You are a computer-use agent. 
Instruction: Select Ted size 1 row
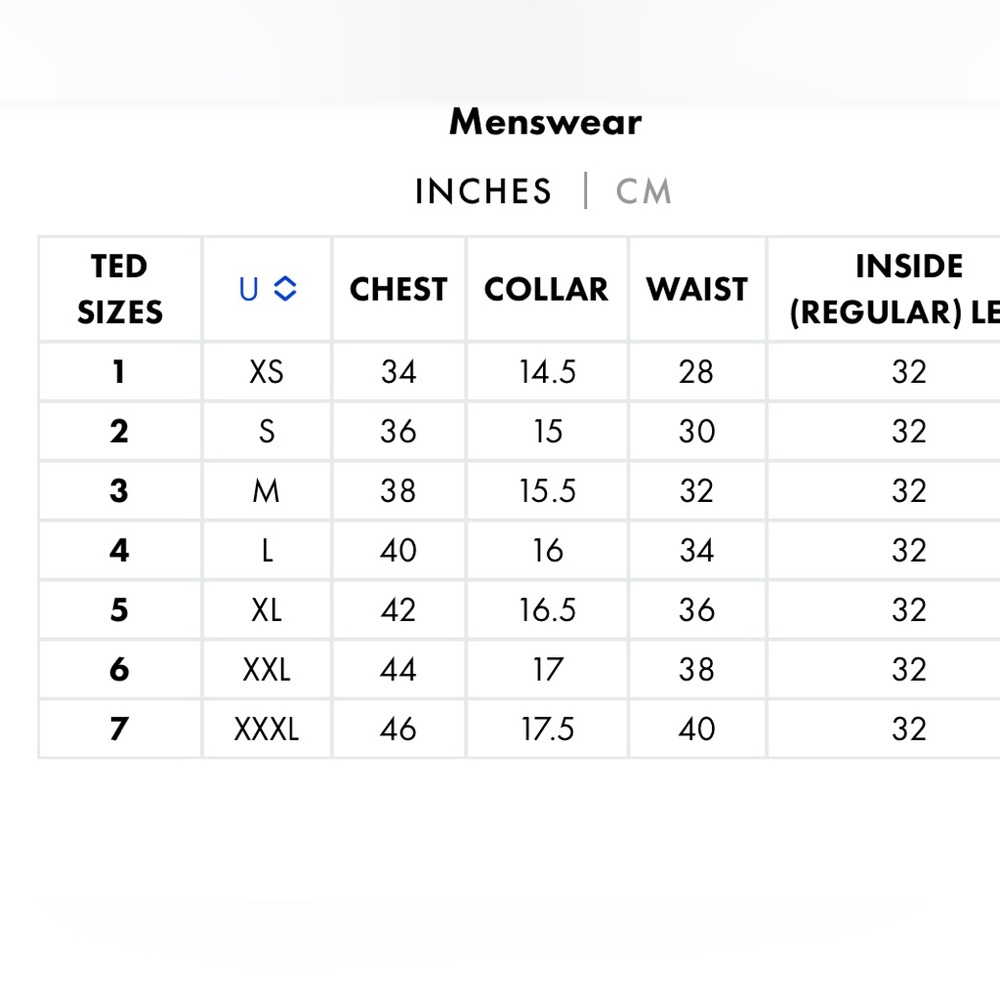click(x=519, y=372)
